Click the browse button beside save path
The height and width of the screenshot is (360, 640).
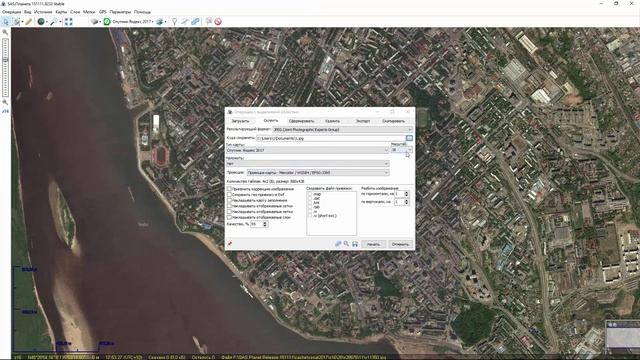point(409,138)
